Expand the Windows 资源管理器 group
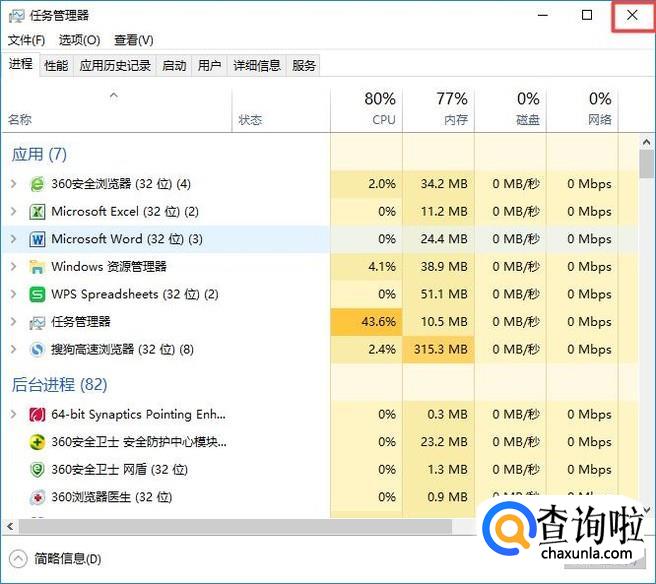The height and width of the screenshot is (584, 656). [13, 266]
